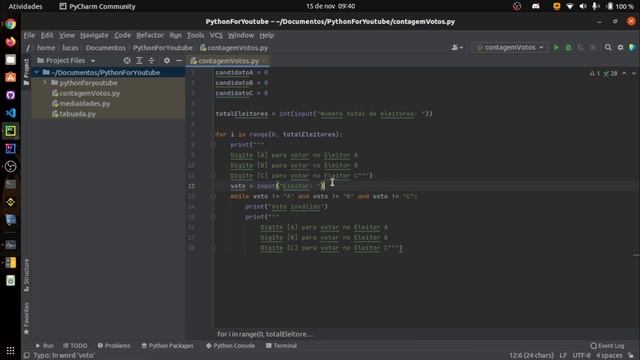This screenshot has height=360, width=640.
Task: Open the Python Packages tool window
Action: point(167,346)
